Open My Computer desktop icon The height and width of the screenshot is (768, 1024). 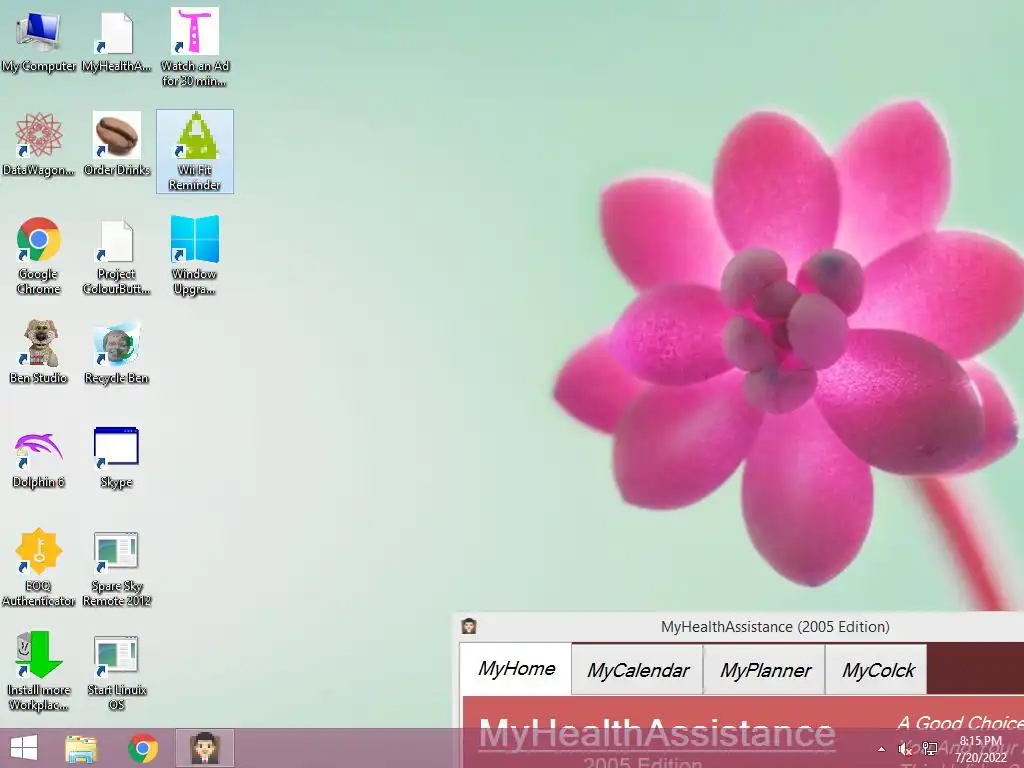pos(39,42)
